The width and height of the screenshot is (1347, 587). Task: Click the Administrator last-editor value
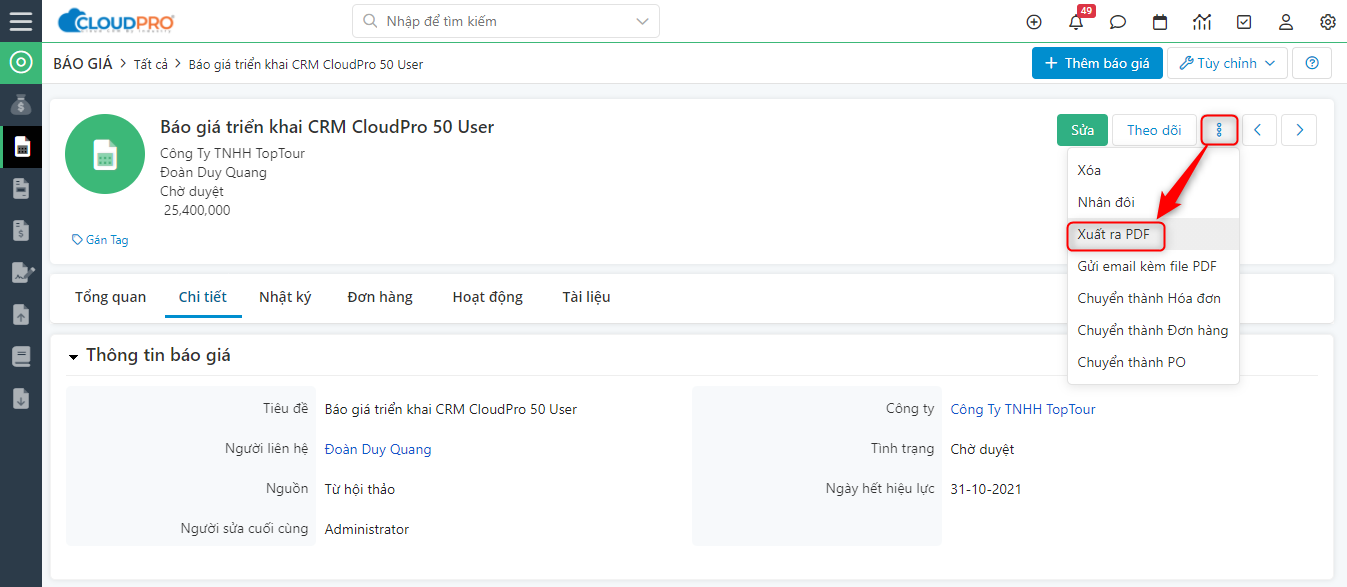[x=367, y=529]
